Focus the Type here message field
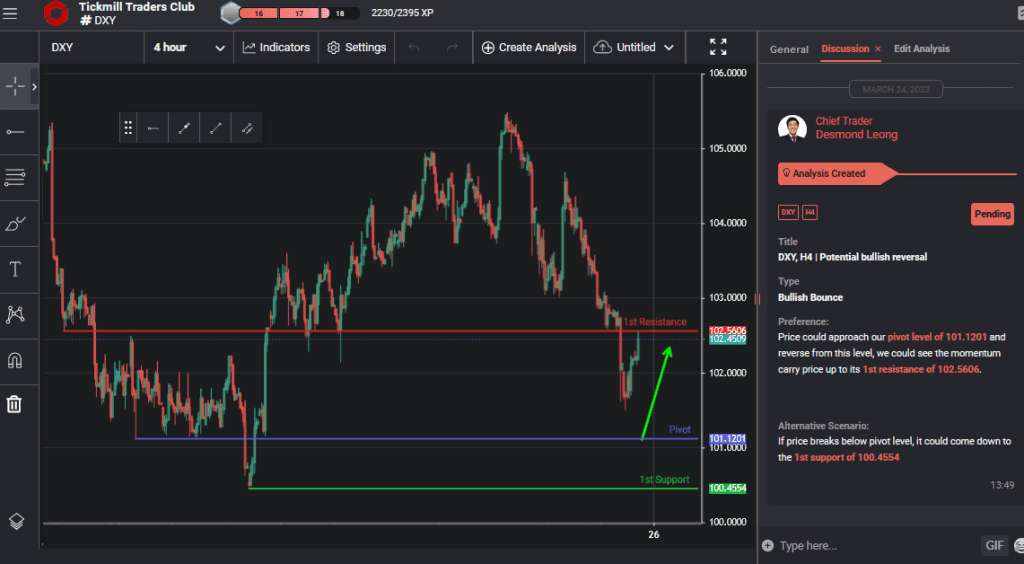Screen dimensions: 1024x564 click(875, 546)
